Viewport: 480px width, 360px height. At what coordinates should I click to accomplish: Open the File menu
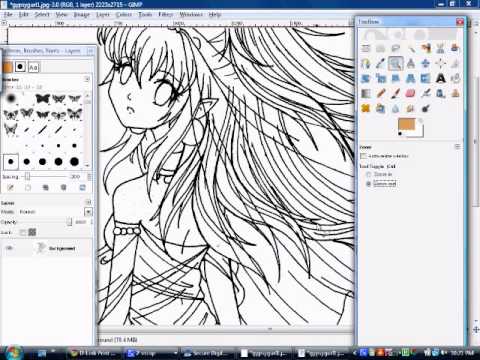[8, 15]
